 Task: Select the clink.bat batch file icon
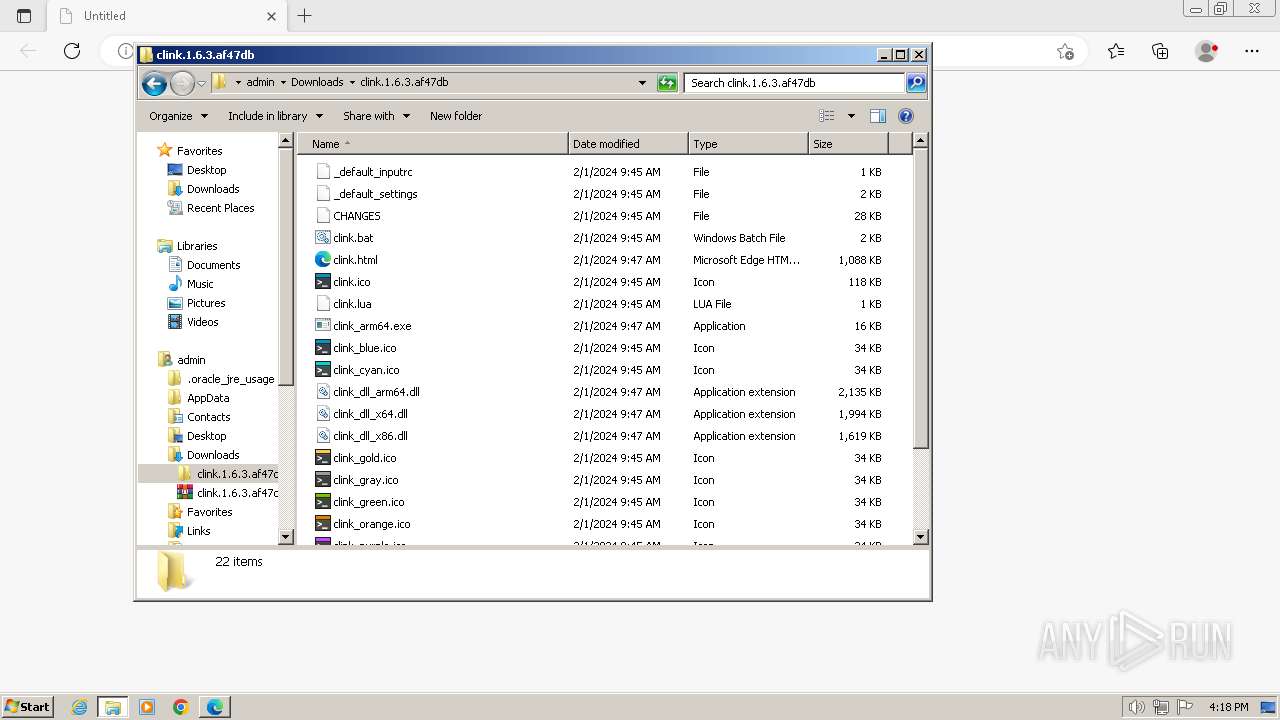[x=323, y=238]
